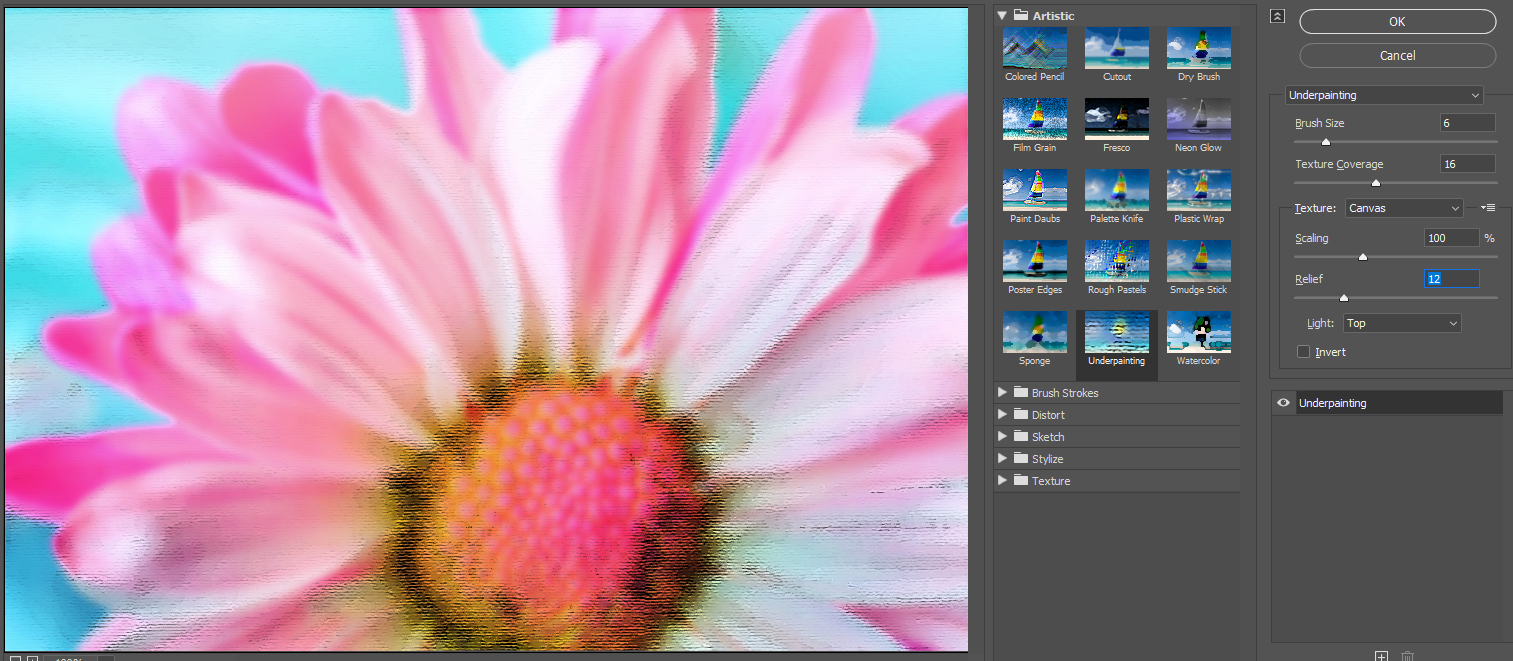Click the Scaling percentage field
The image size is (1513, 661).
pyautogui.click(x=1452, y=238)
